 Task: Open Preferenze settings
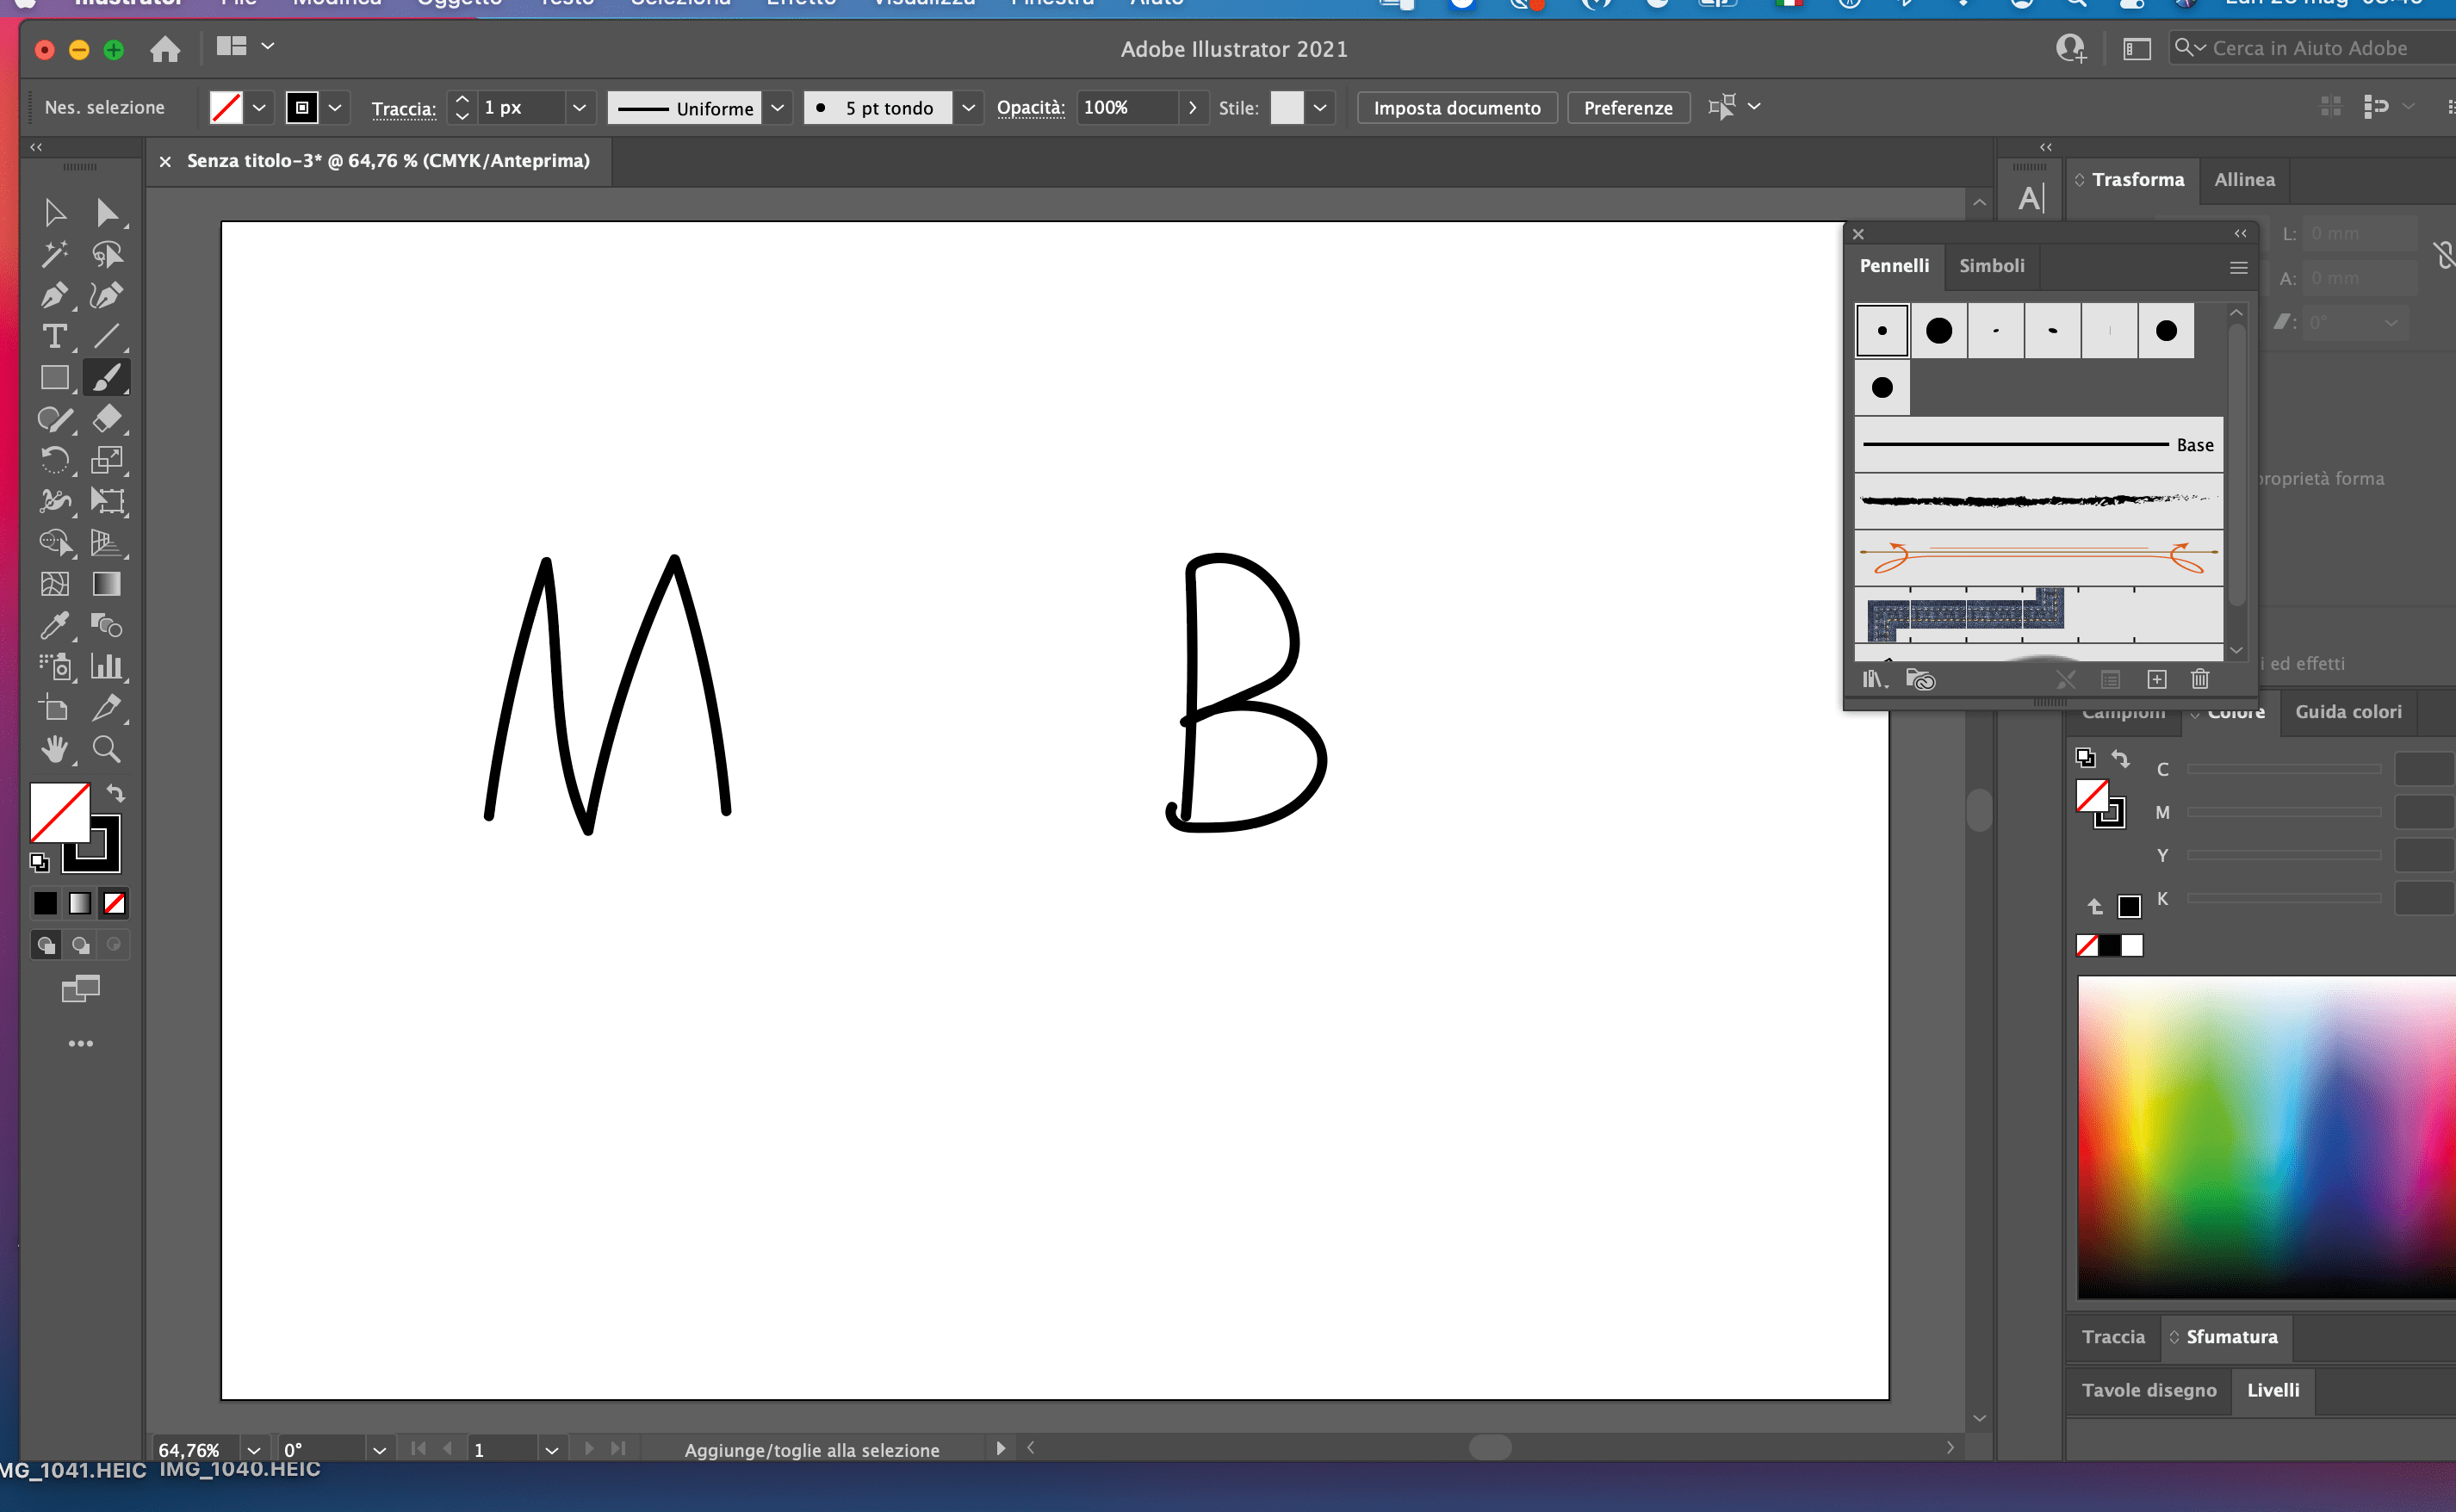pos(1628,107)
